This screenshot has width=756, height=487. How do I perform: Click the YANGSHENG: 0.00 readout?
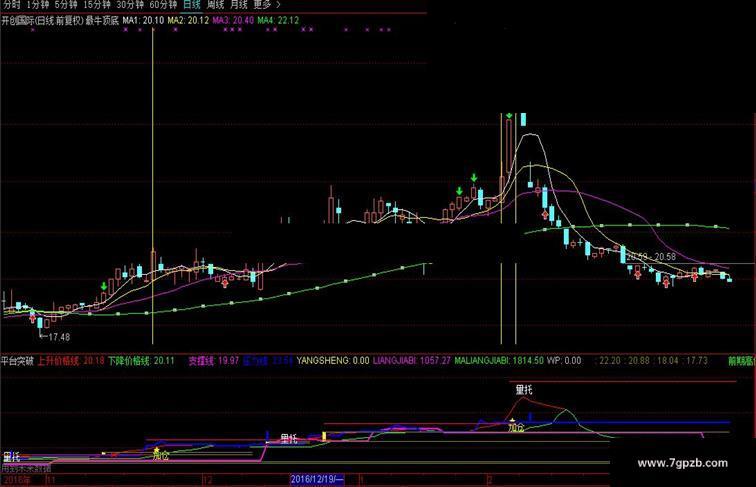(333, 360)
